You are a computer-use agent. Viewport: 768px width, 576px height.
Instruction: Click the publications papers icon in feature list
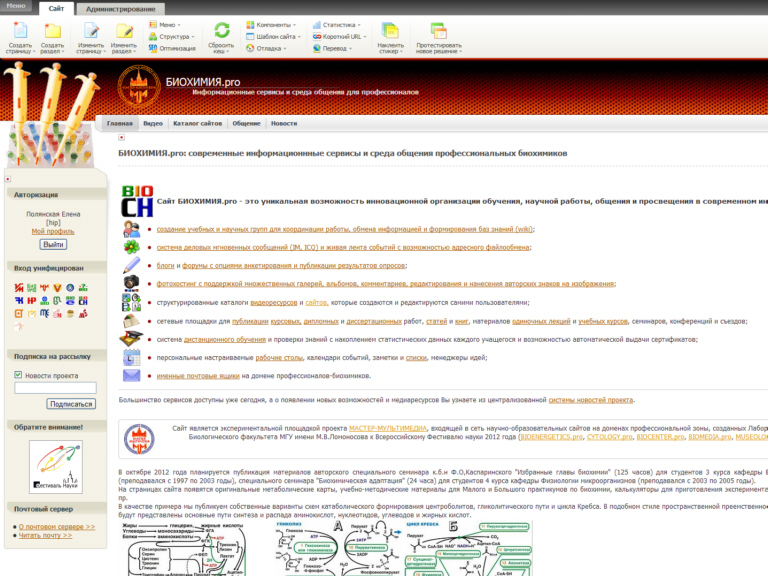click(x=131, y=321)
